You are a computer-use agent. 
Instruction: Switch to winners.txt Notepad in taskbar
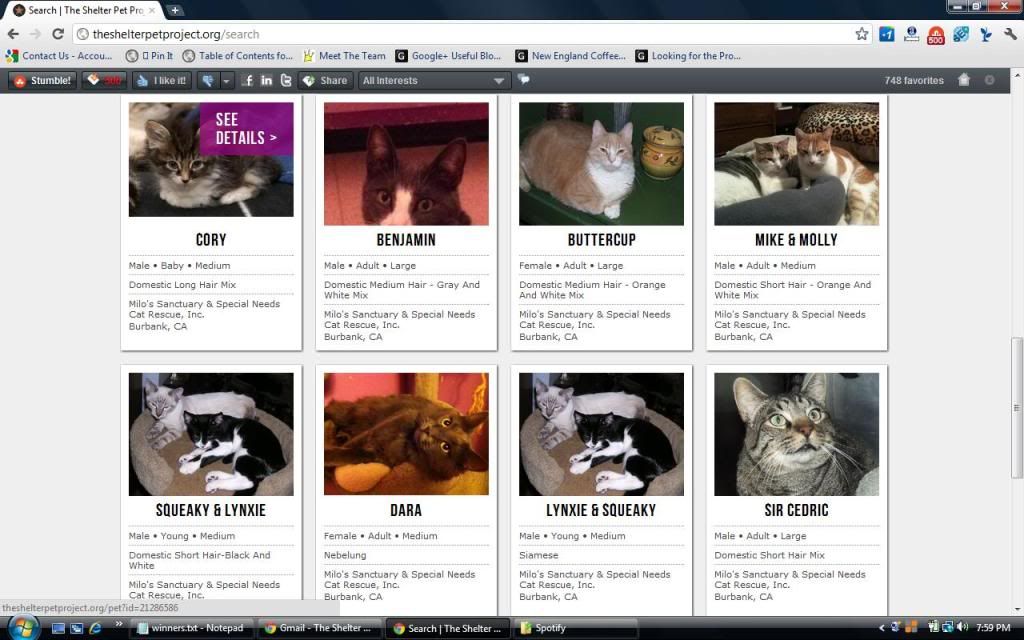point(189,628)
